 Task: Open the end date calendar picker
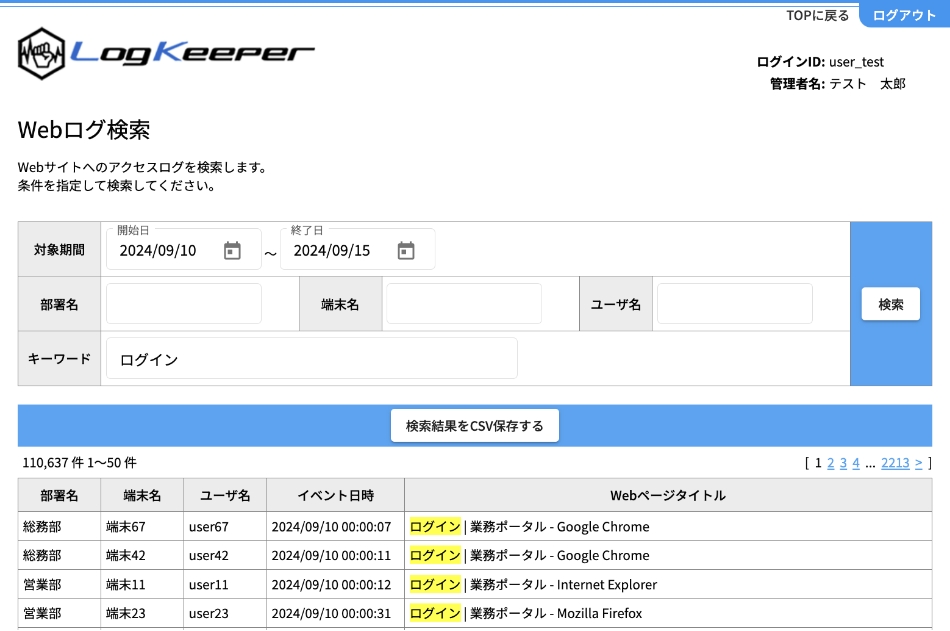point(406,250)
